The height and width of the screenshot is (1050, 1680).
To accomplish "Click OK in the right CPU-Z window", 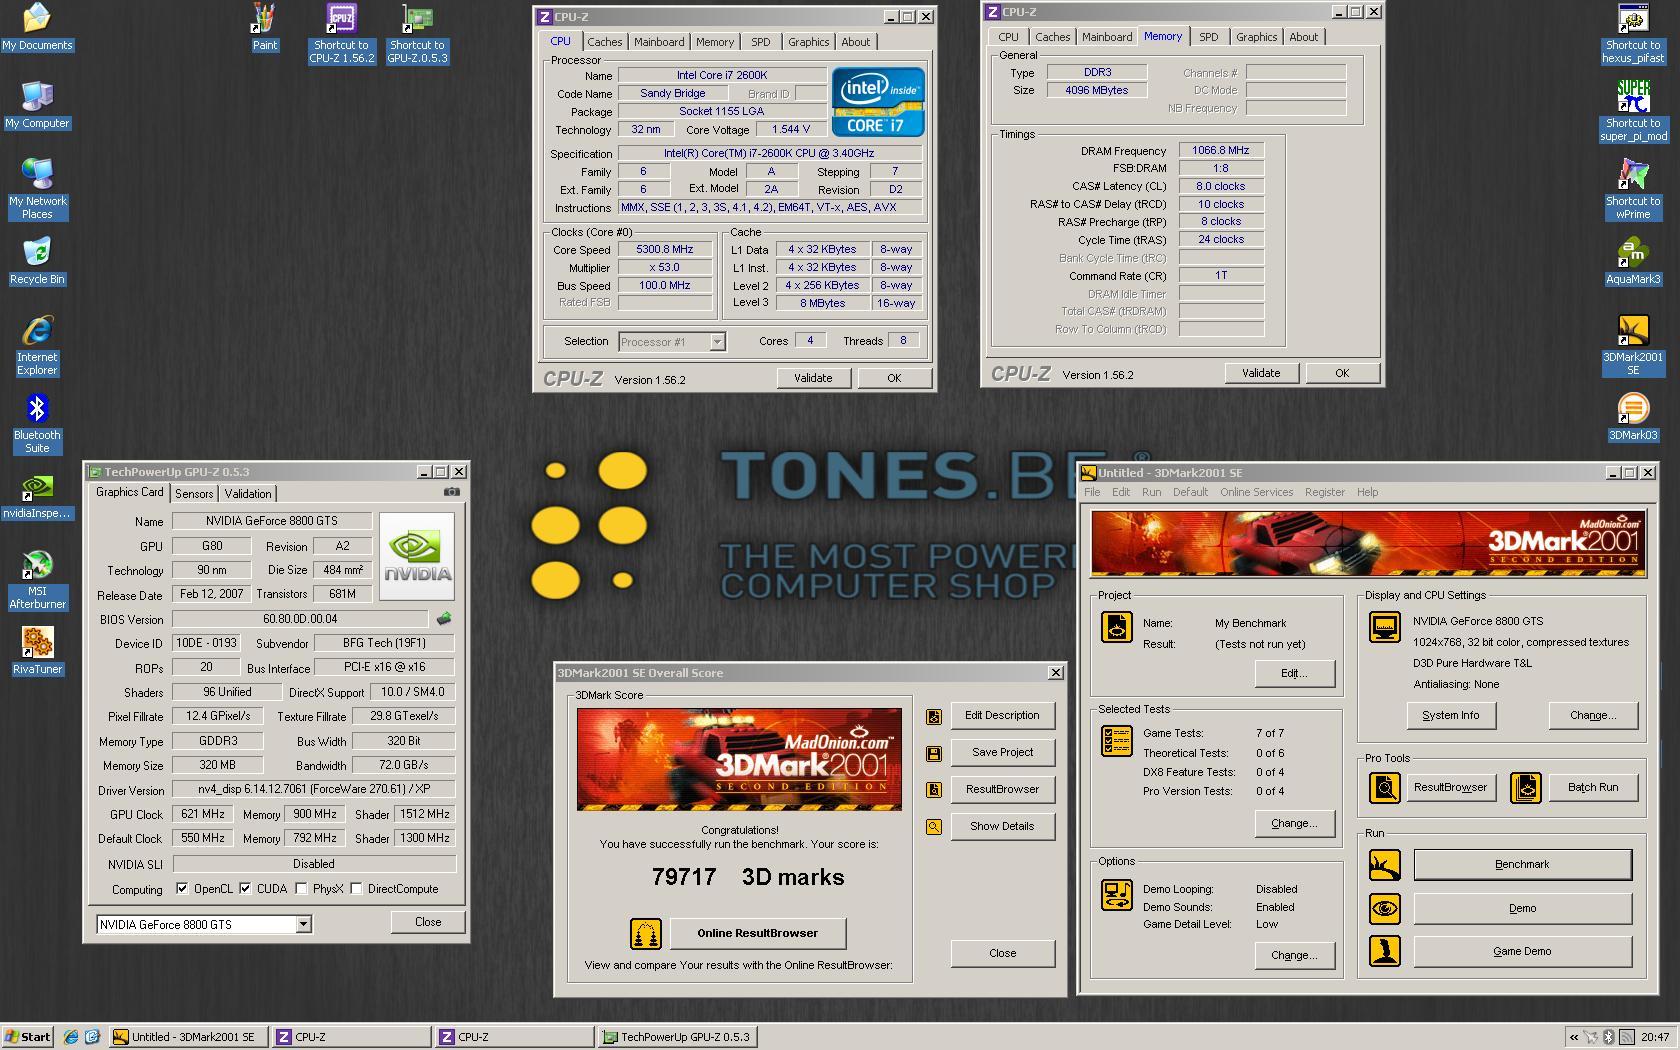I will [x=1342, y=373].
